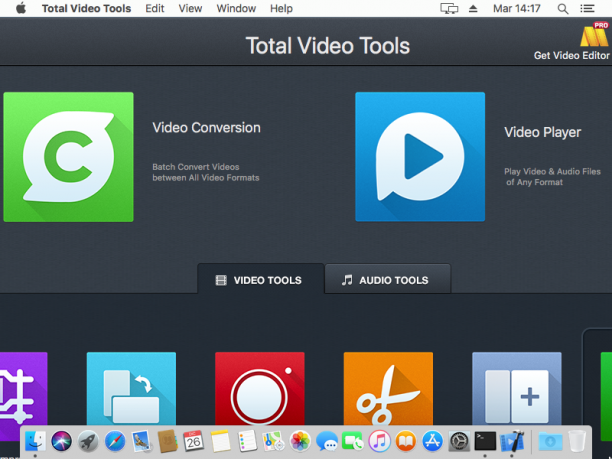Open Messages from the Dock
This screenshot has height=459, width=612.
(x=326, y=441)
